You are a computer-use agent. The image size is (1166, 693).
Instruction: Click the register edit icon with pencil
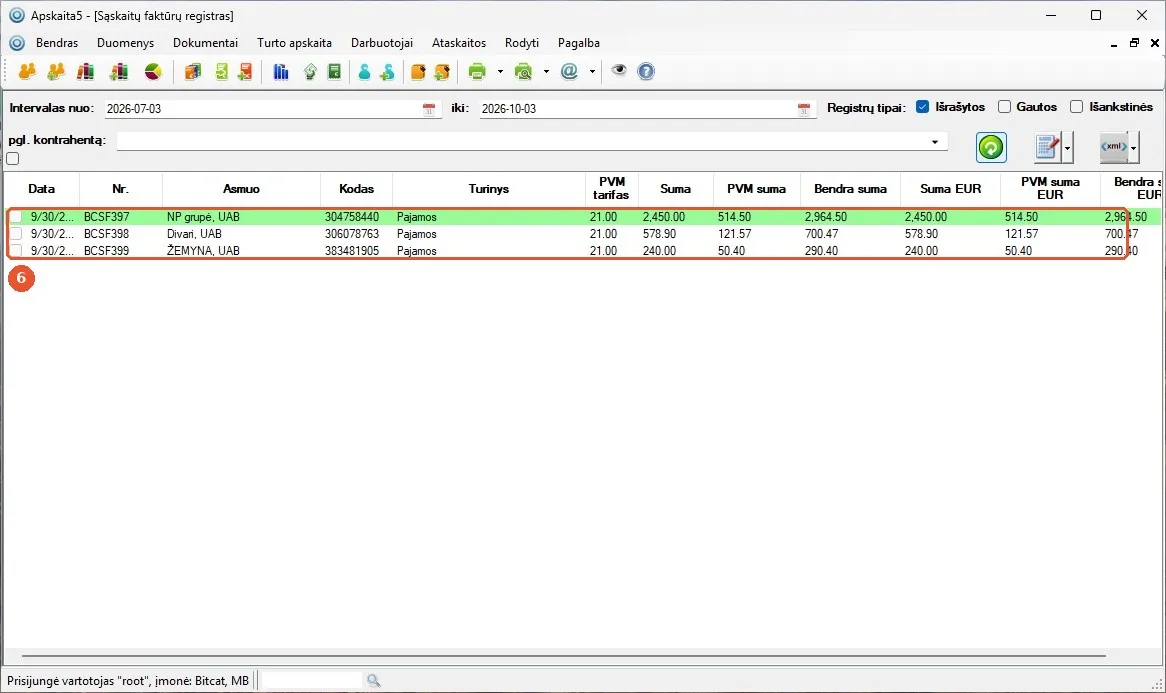pyautogui.click(x=1048, y=147)
